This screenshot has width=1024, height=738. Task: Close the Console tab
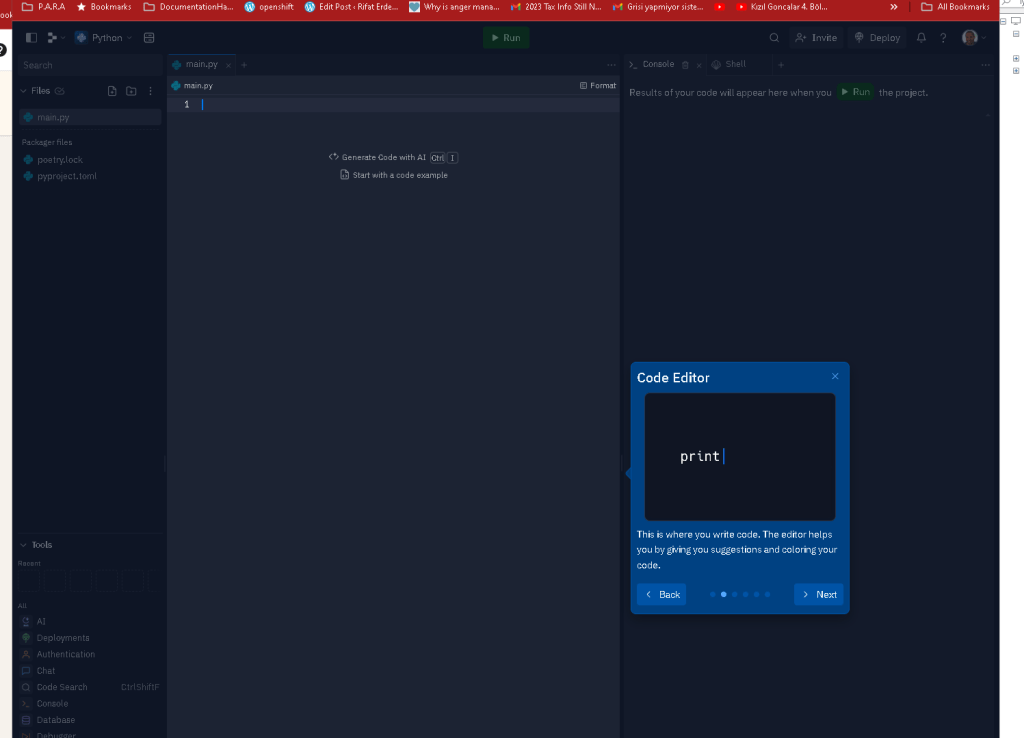pos(699,65)
